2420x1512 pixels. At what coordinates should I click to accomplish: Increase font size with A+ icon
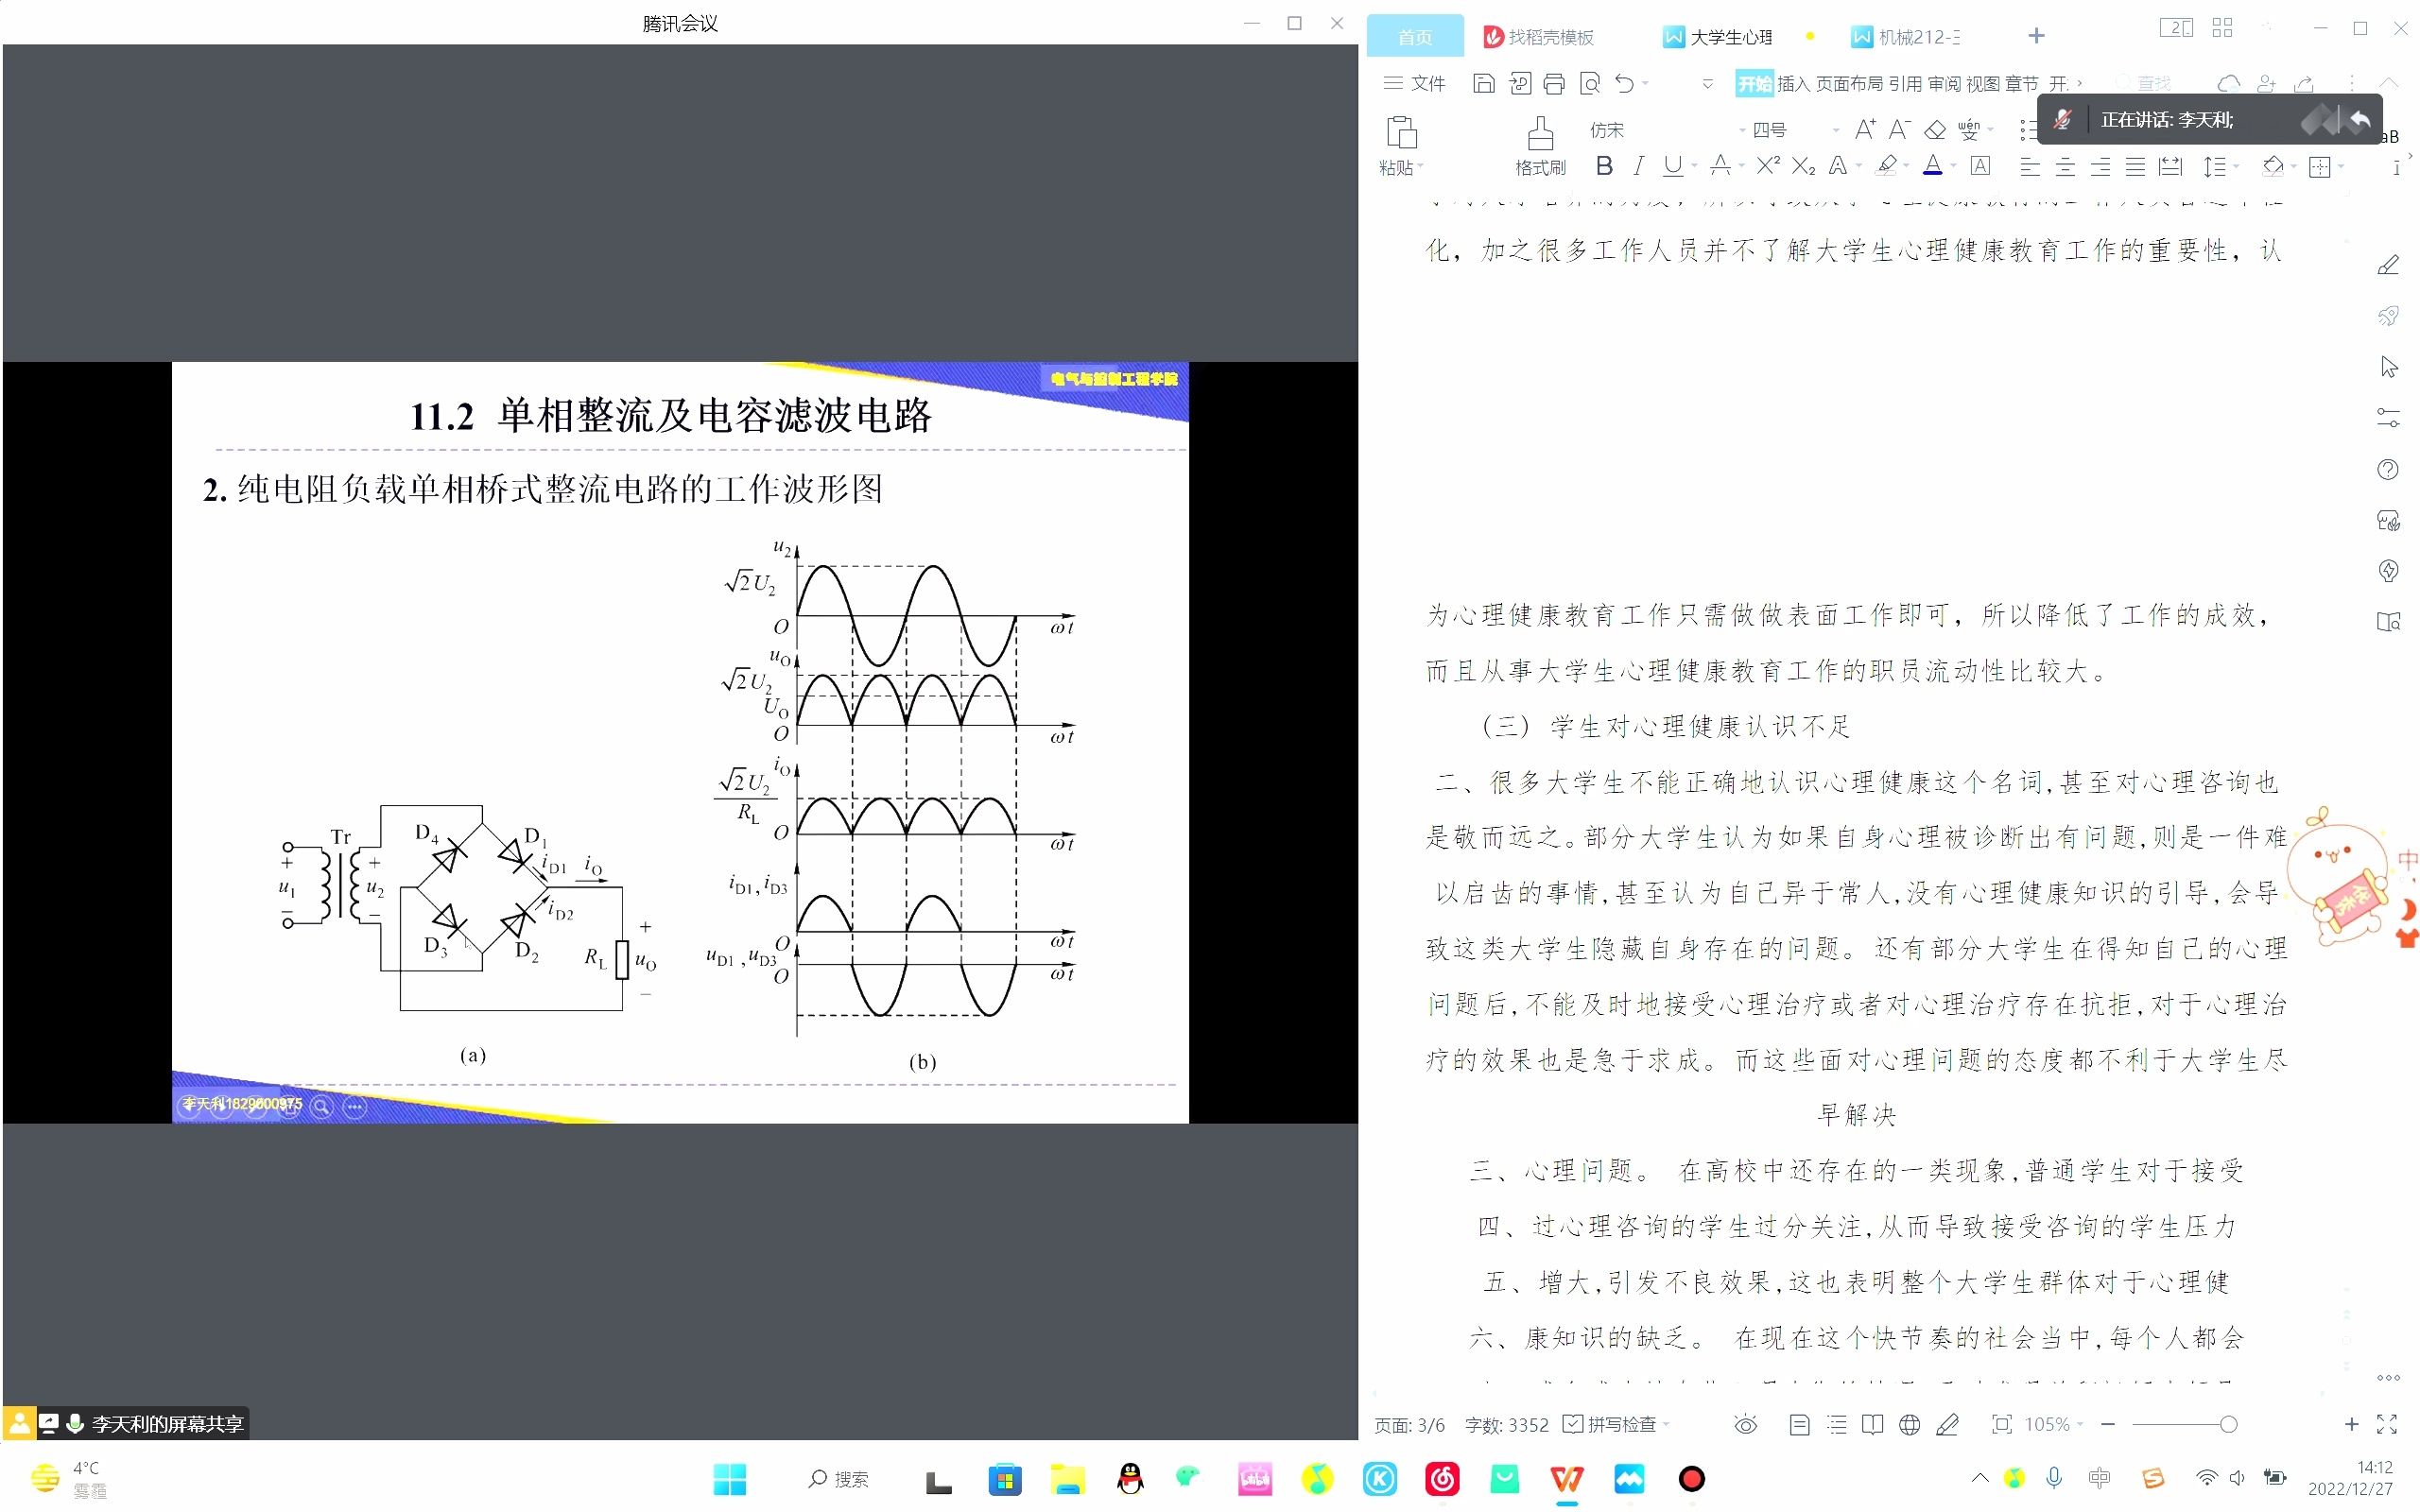coord(1864,130)
